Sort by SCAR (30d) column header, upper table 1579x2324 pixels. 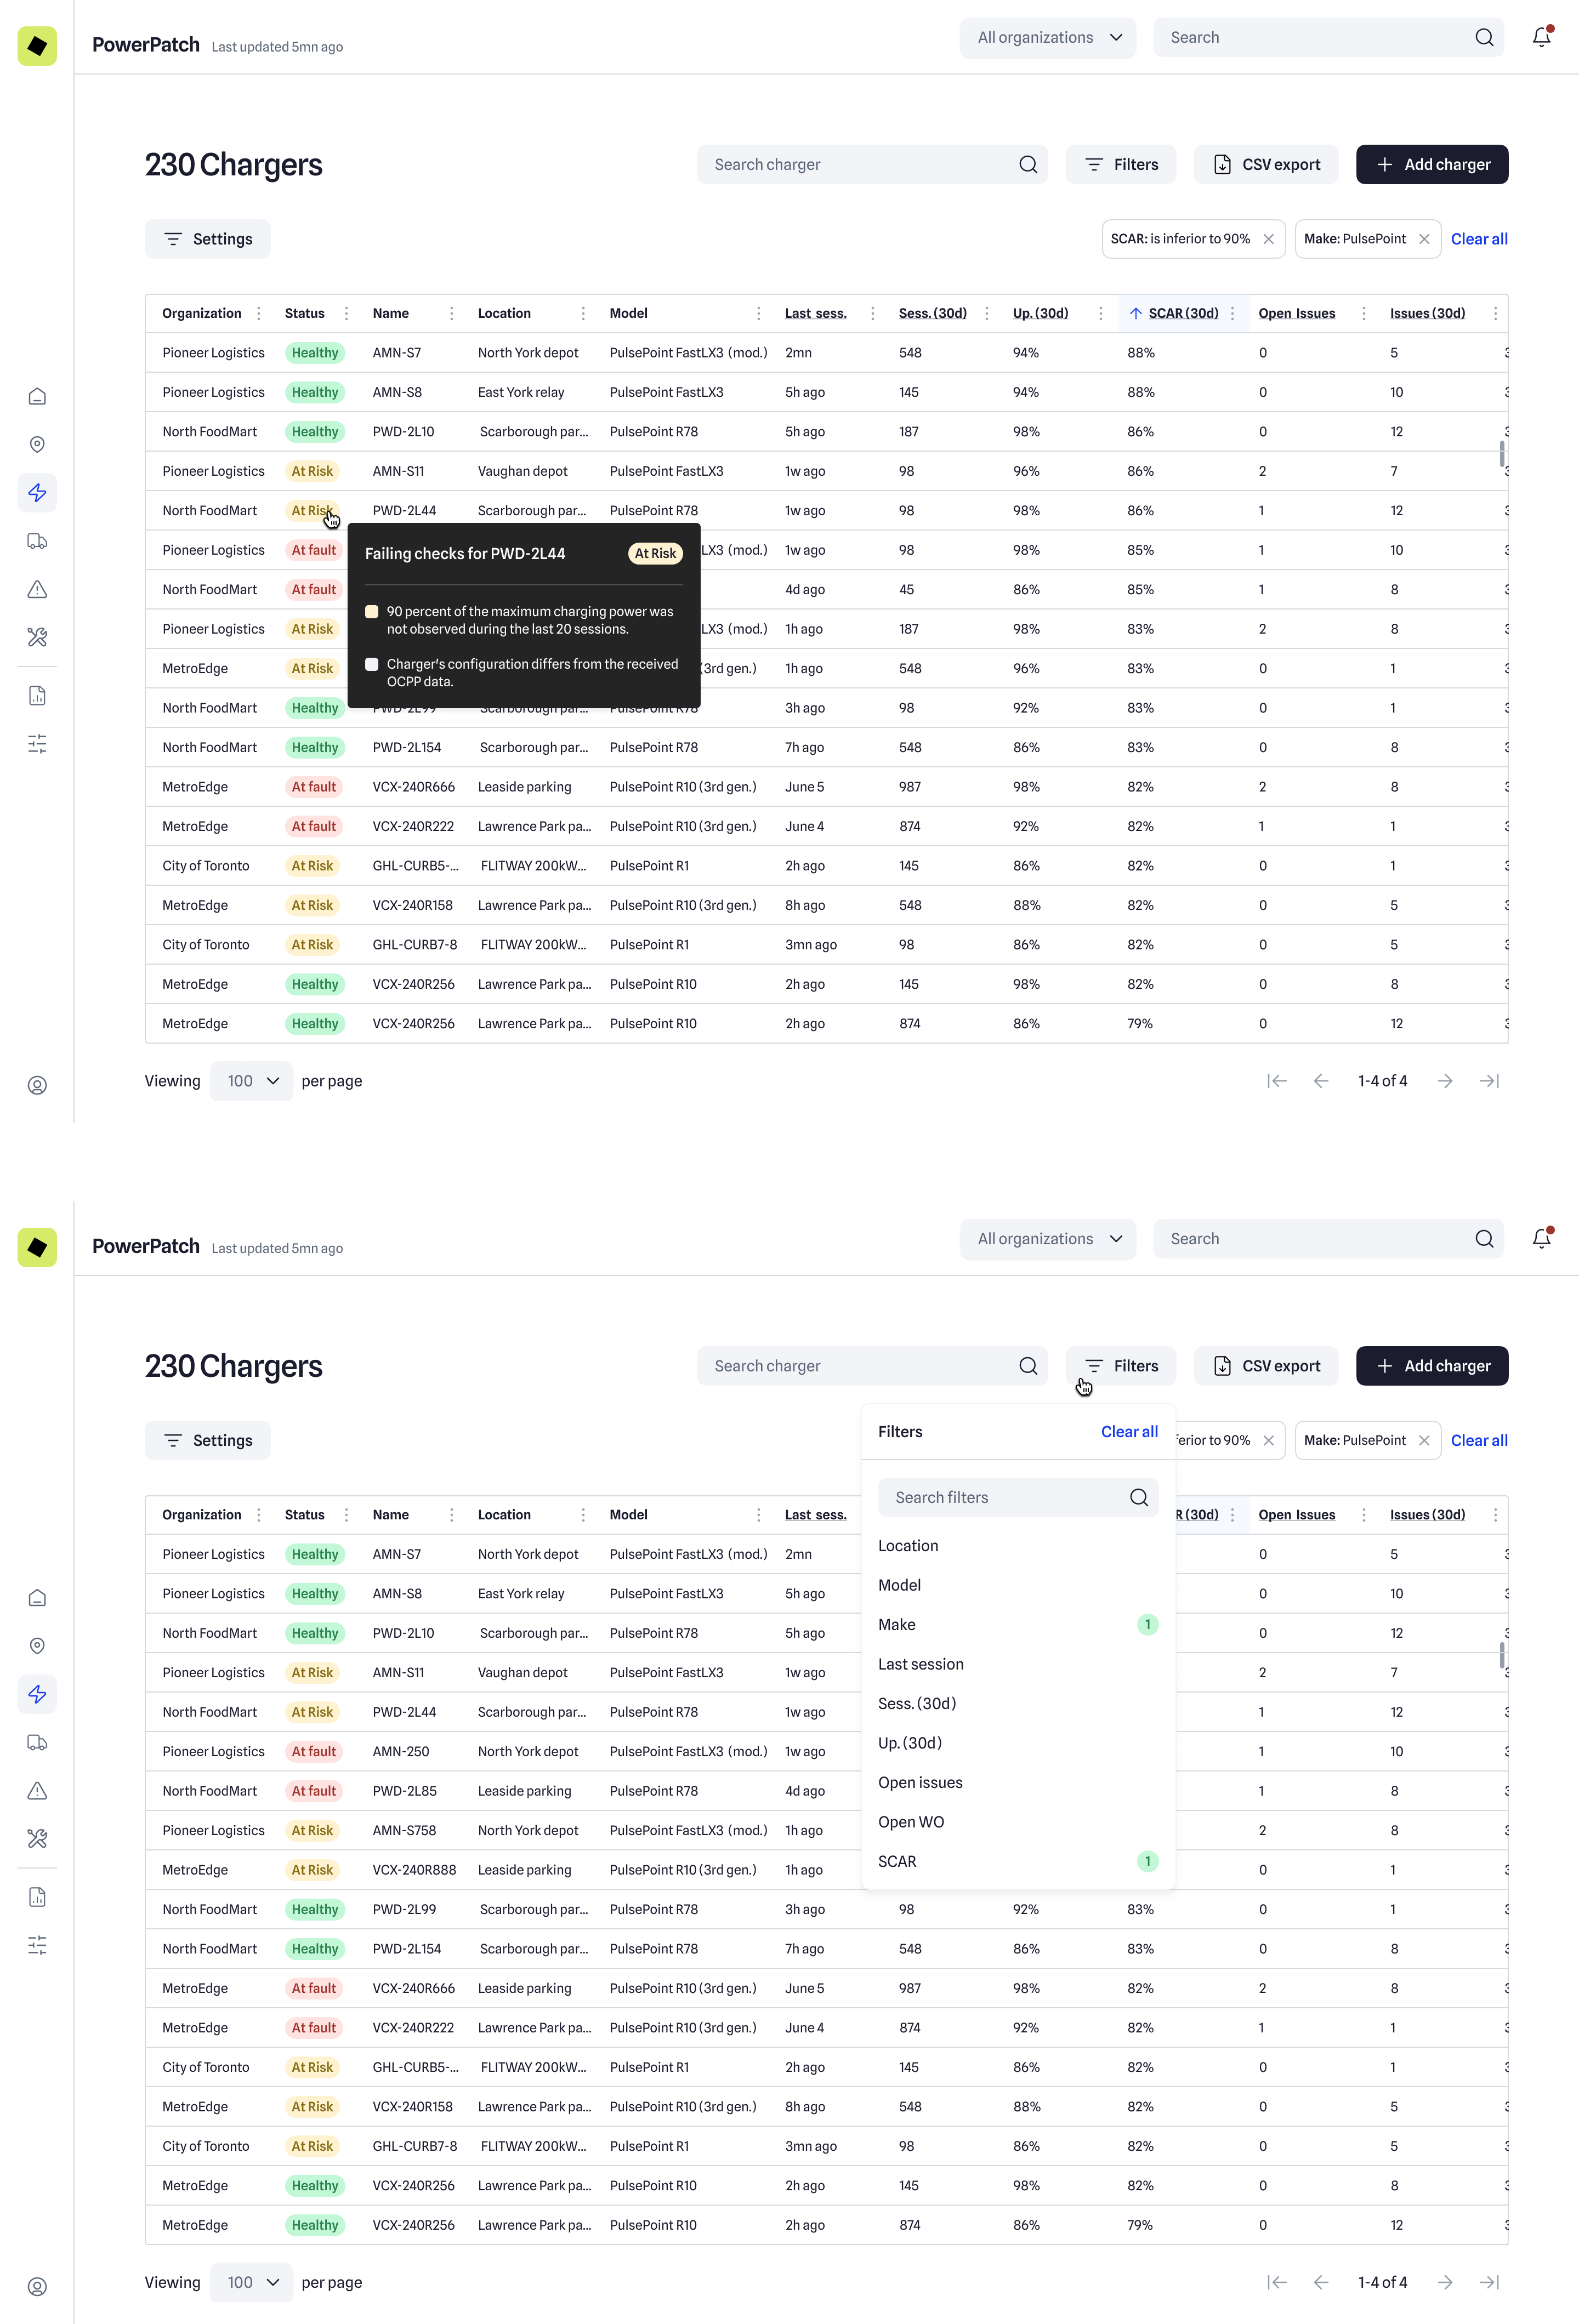pos(1183,313)
